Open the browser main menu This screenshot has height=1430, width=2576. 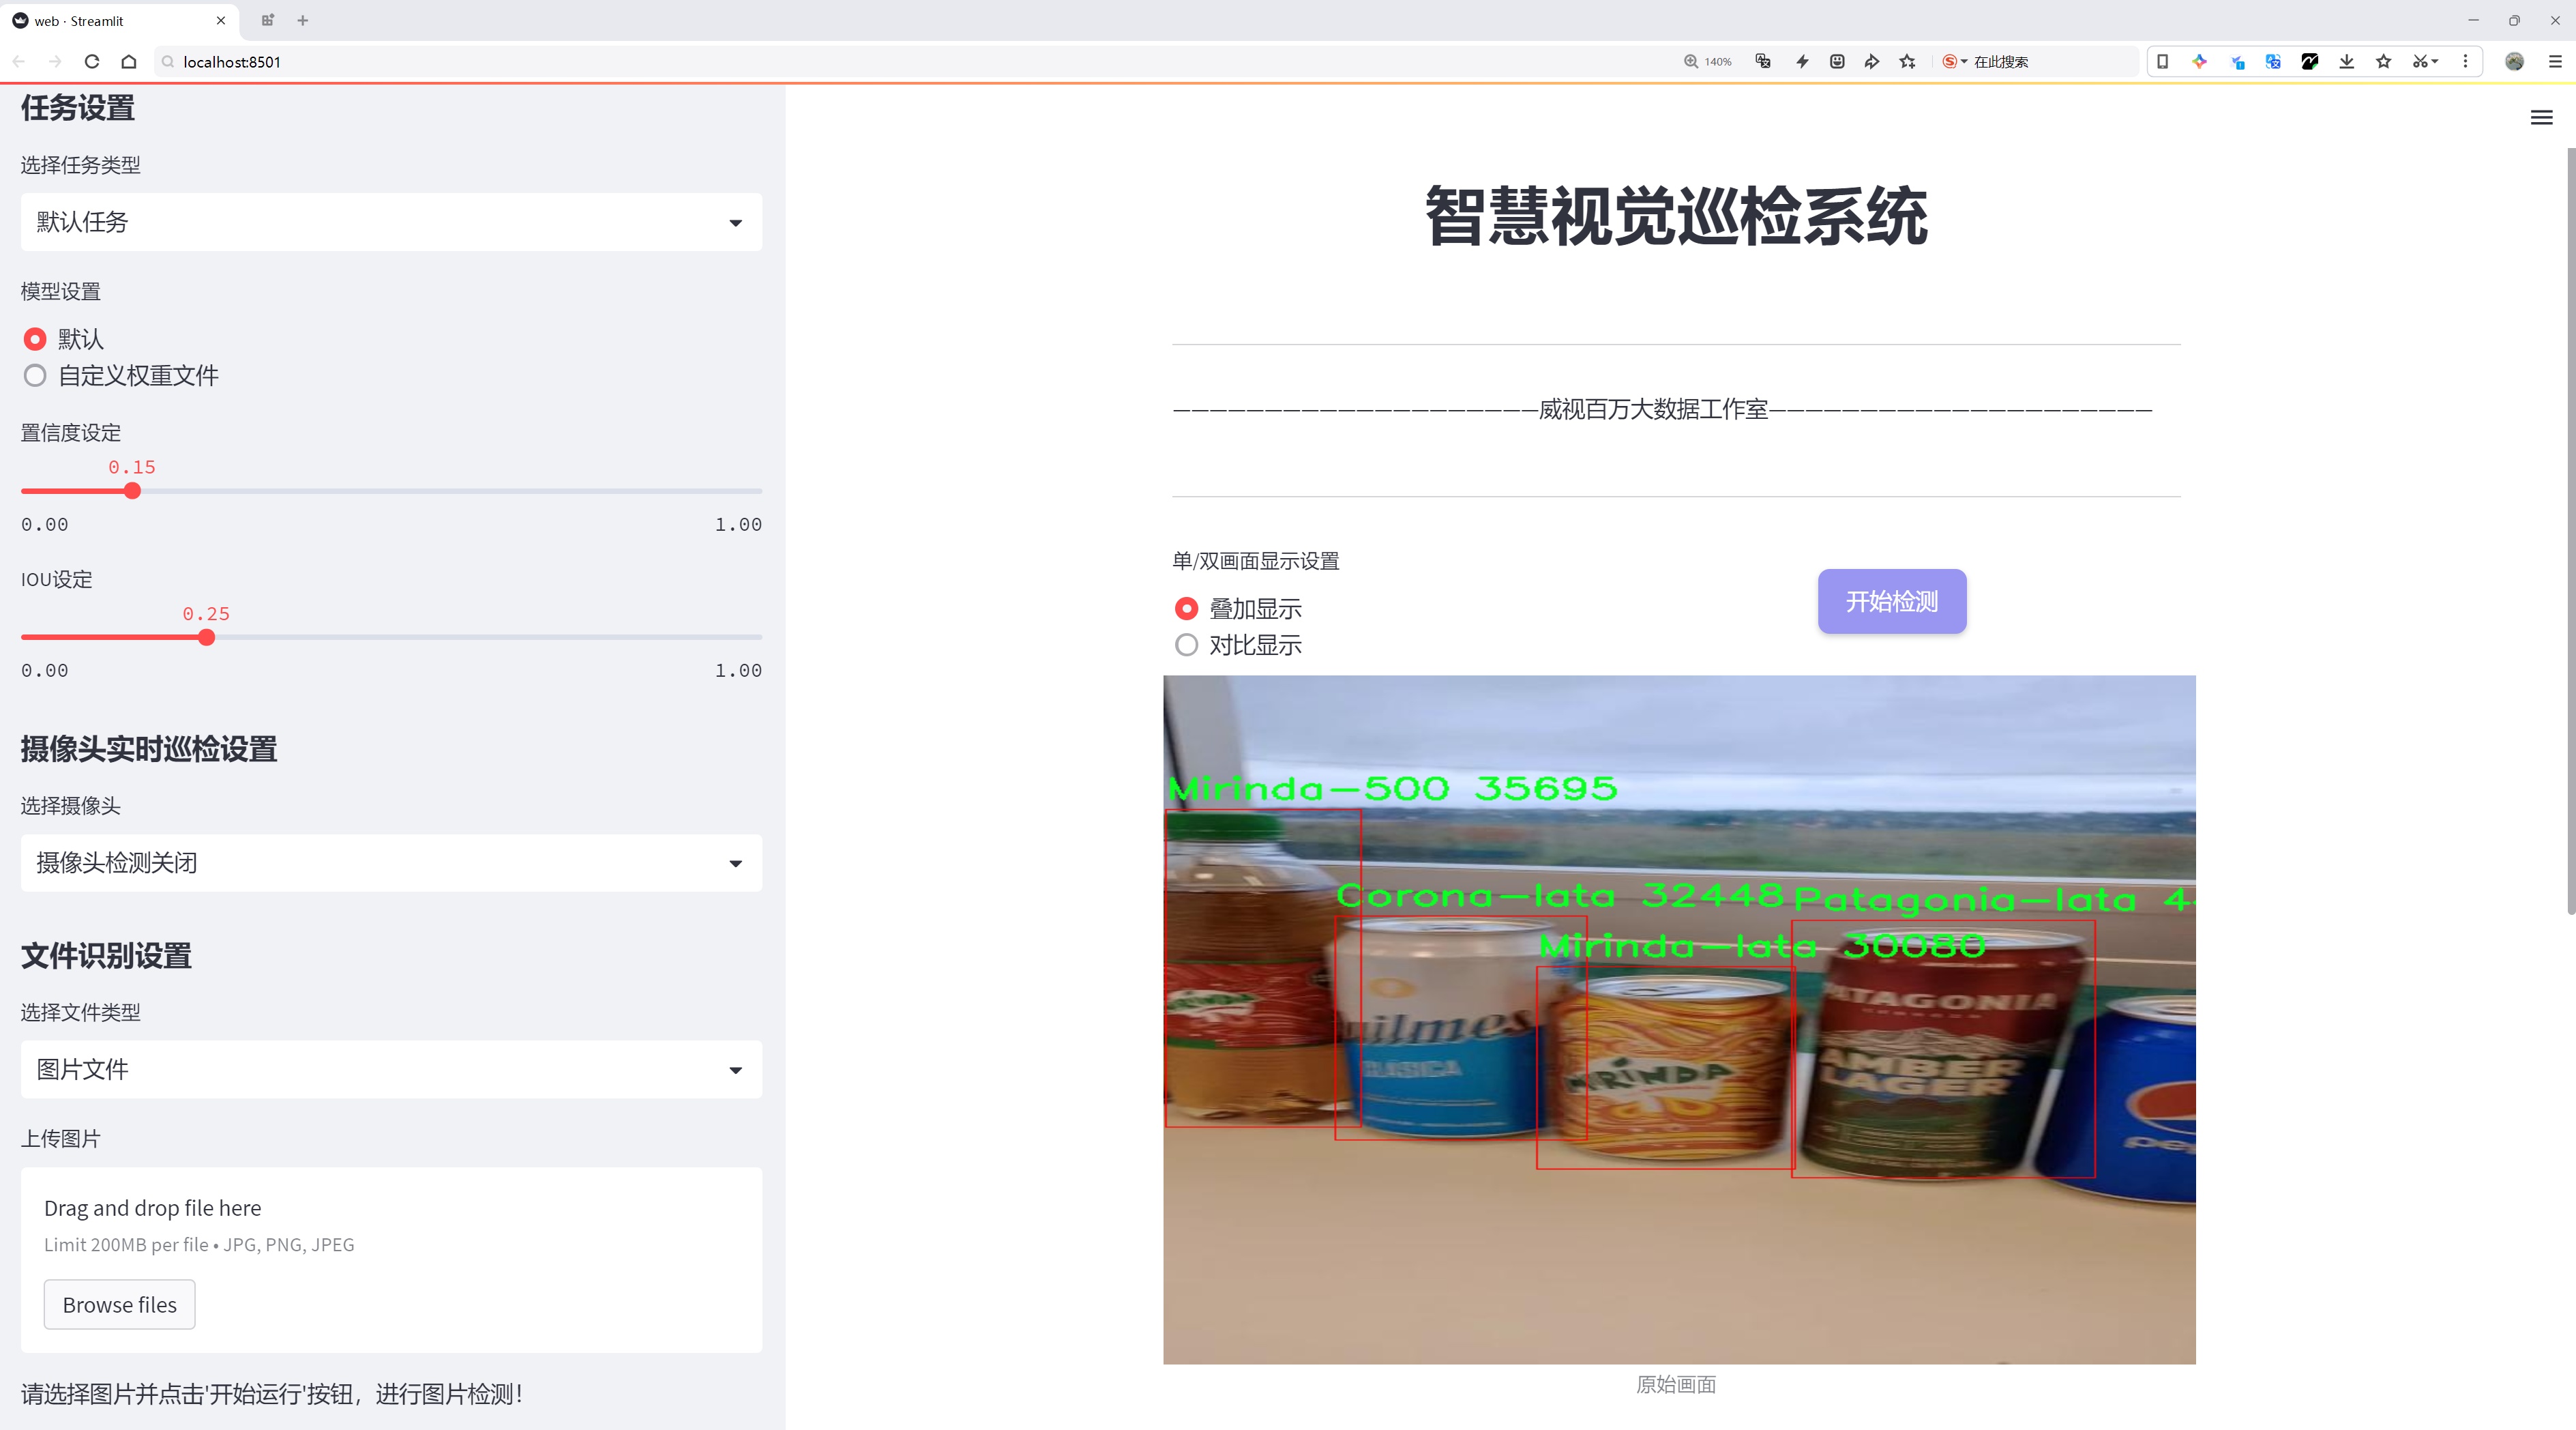2554,62
